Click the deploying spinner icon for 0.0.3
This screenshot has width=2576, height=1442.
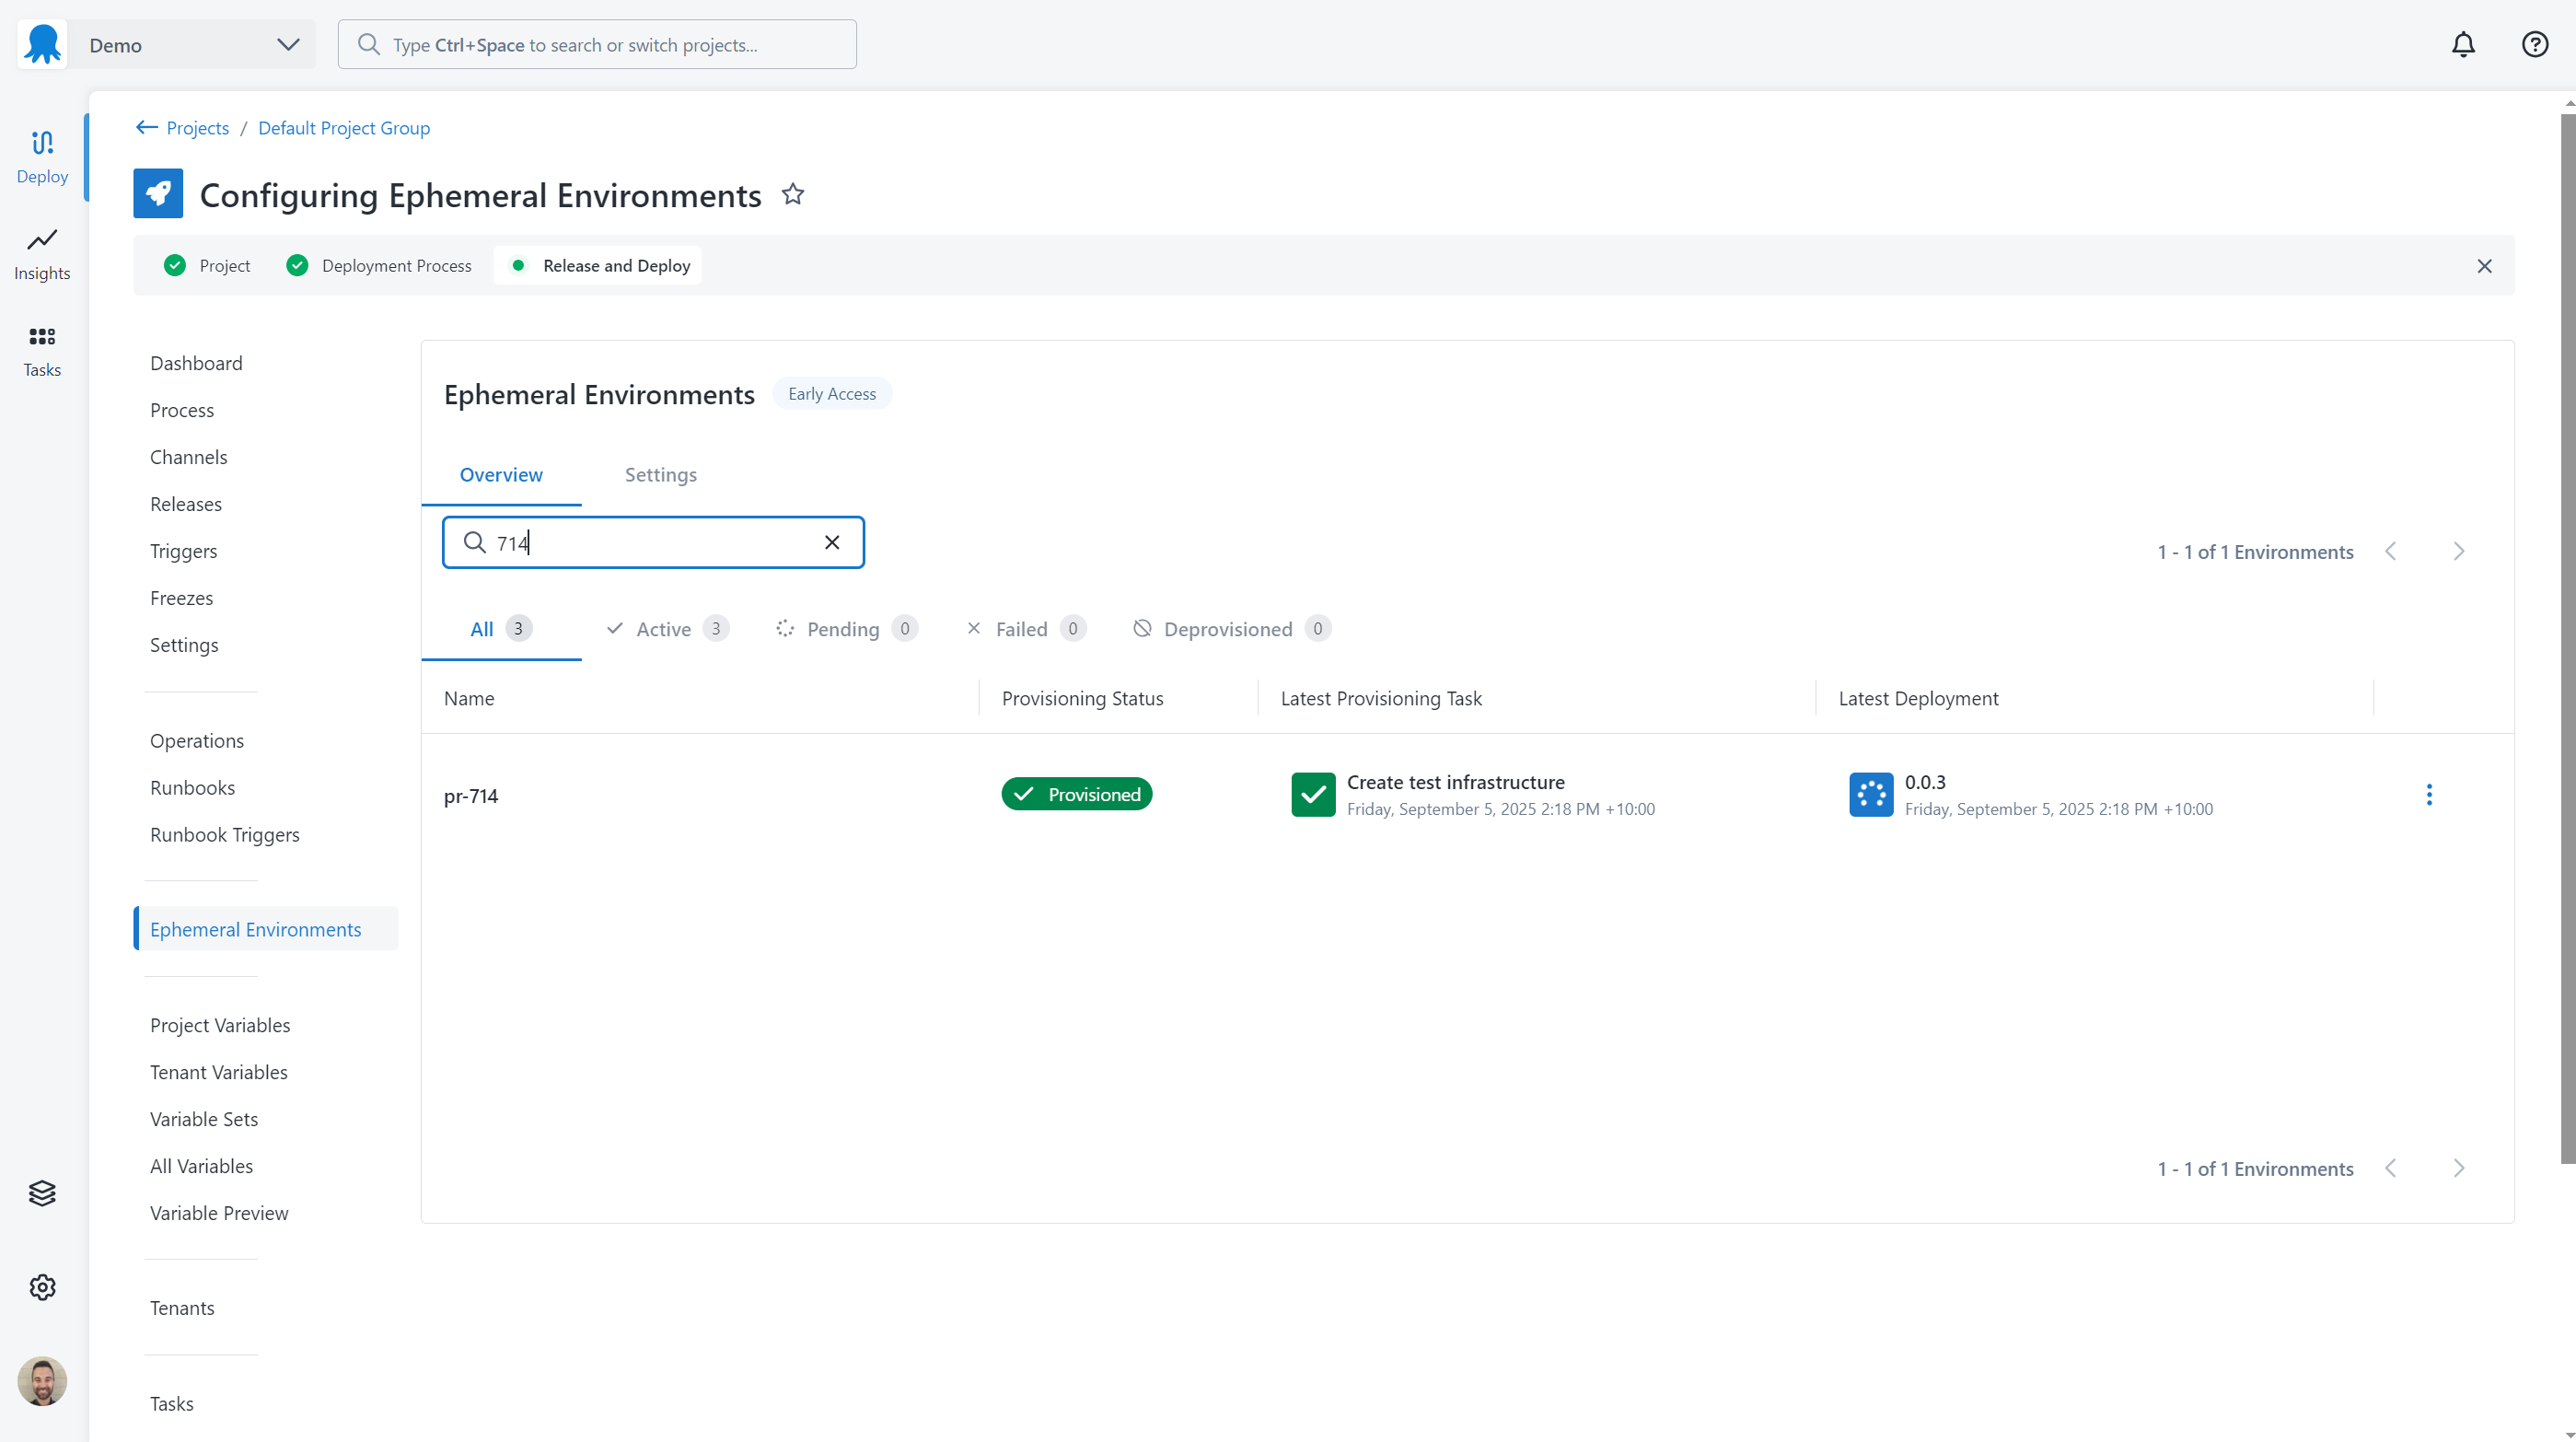1871,795
